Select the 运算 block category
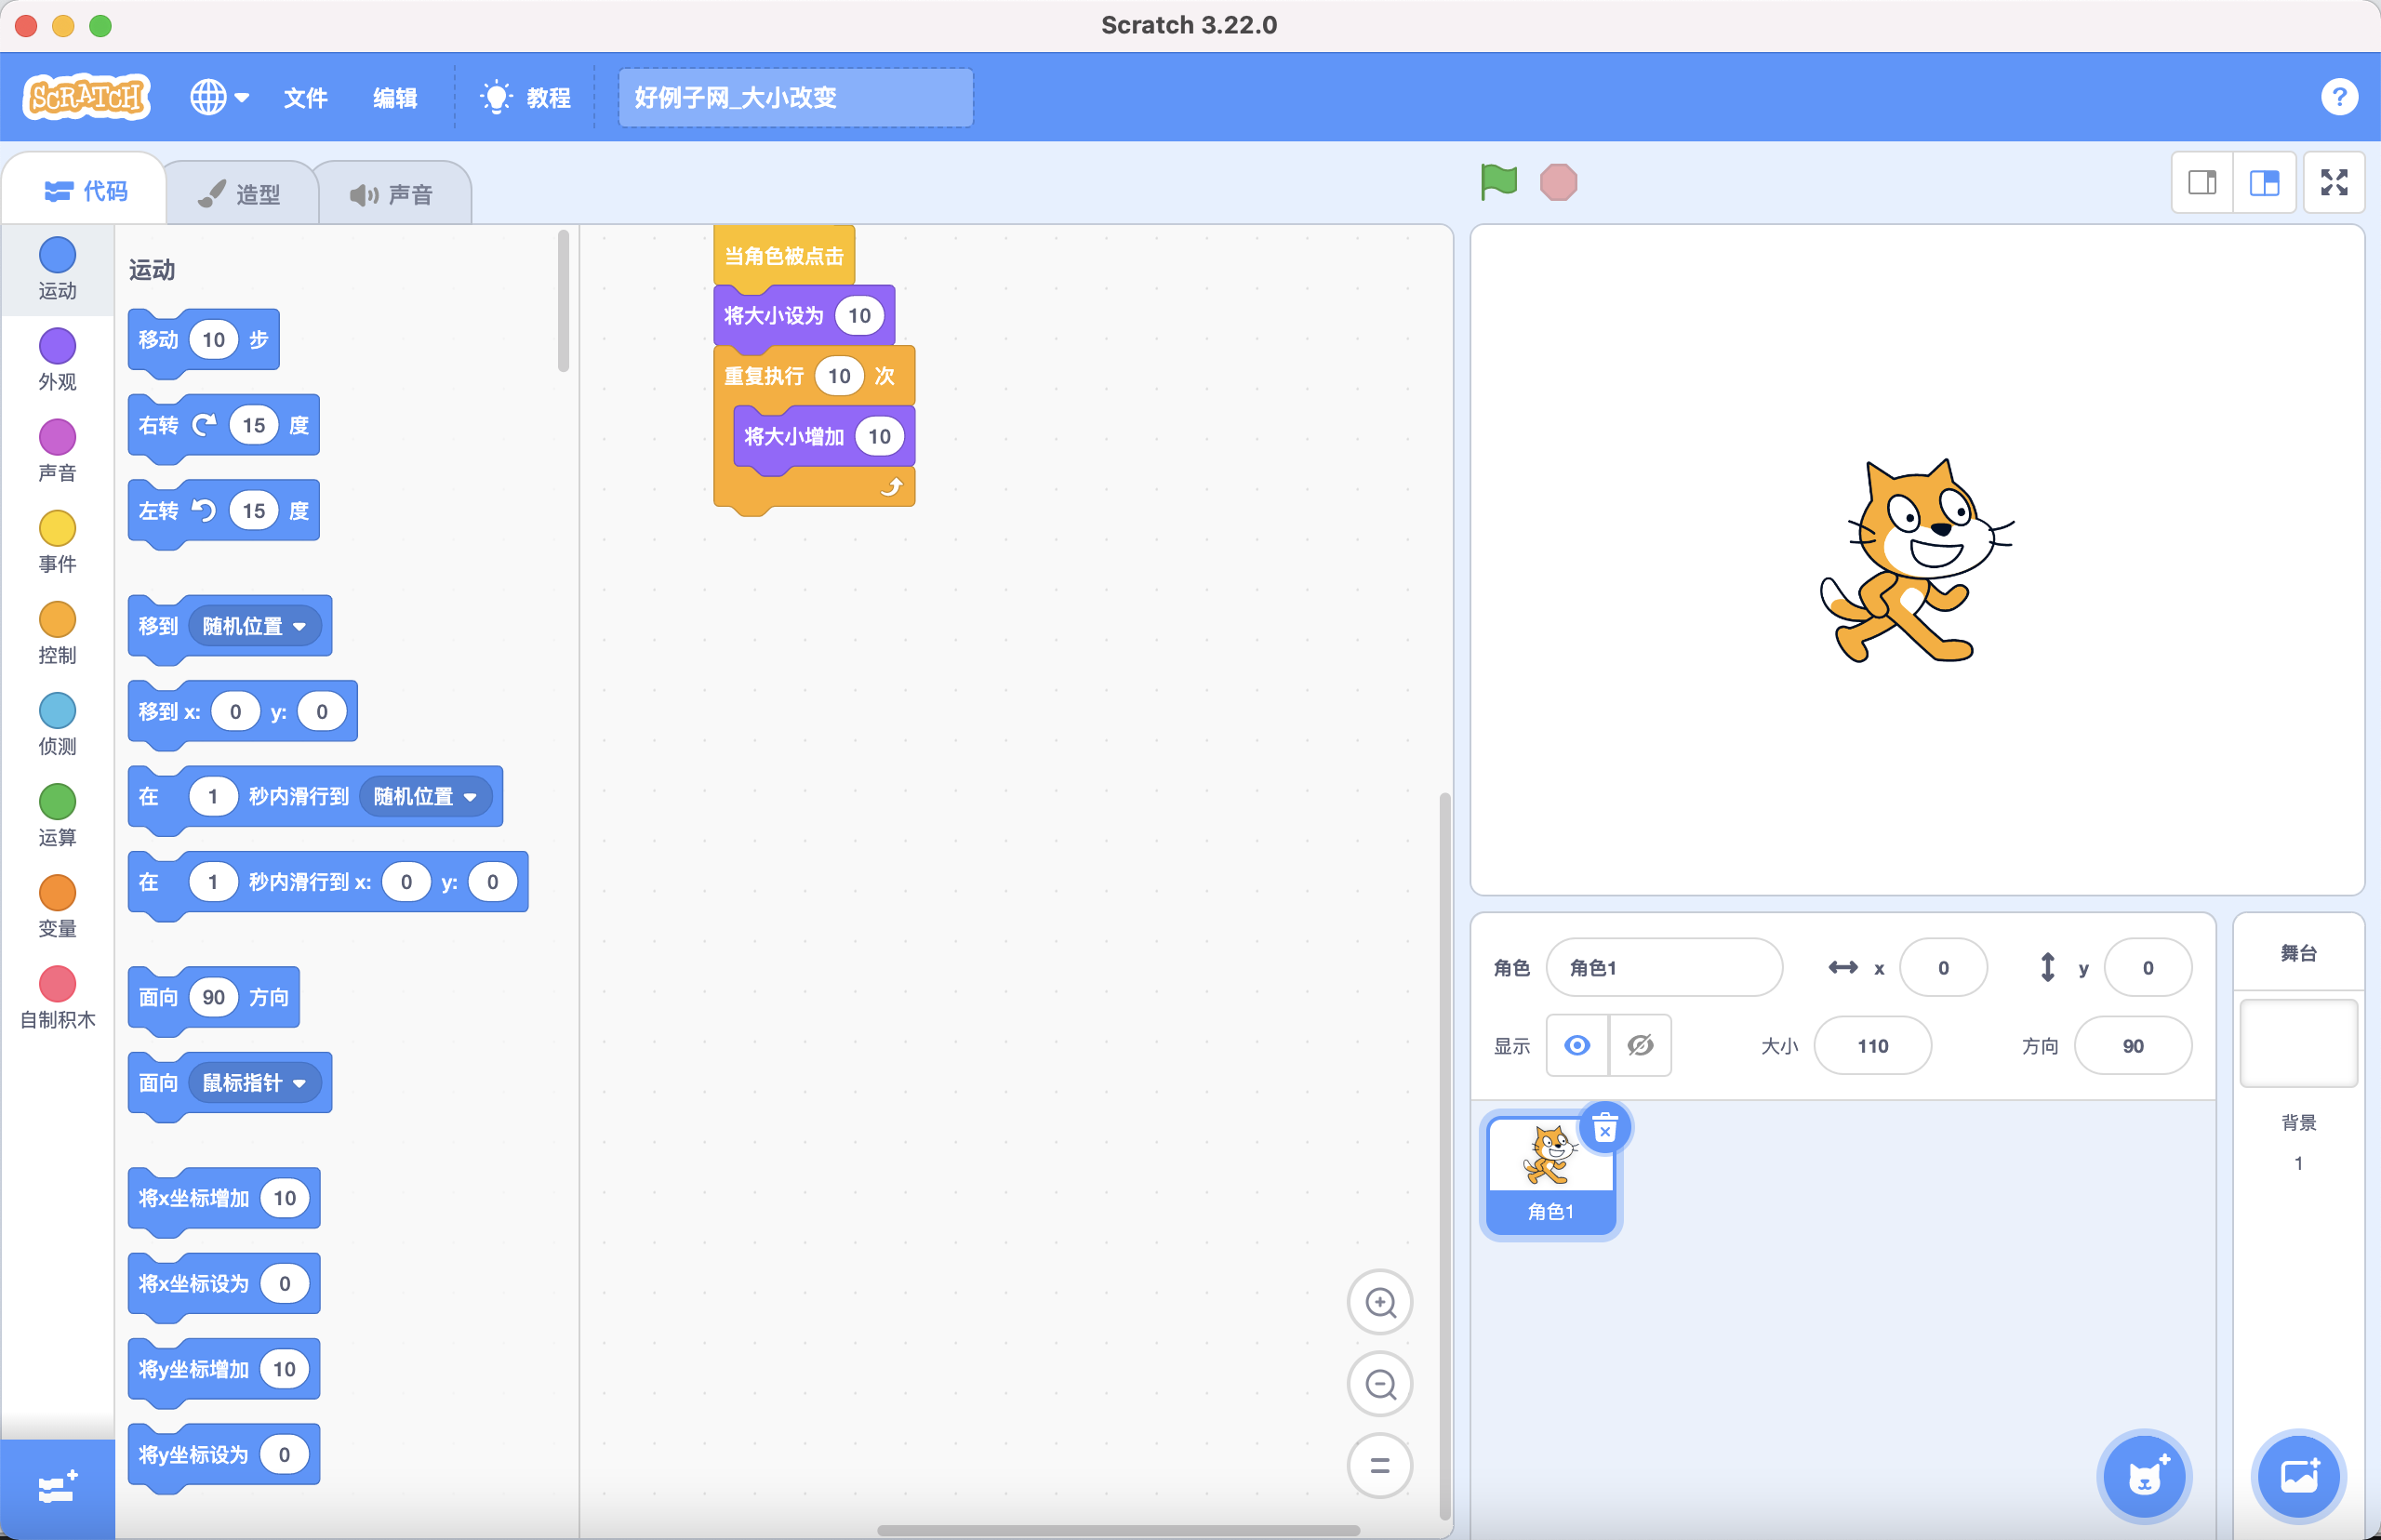2381x1540 pixels. (x=57, y=814)
